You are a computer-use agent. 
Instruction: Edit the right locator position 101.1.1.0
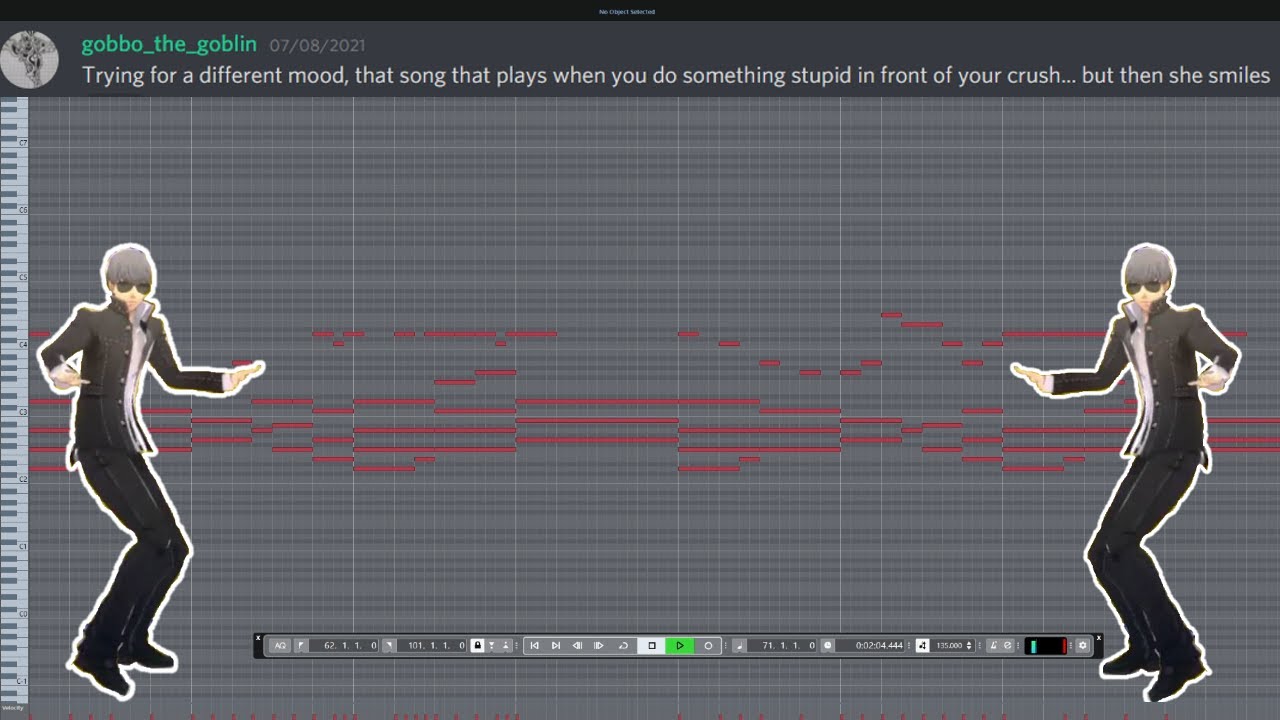coord(432,645)
